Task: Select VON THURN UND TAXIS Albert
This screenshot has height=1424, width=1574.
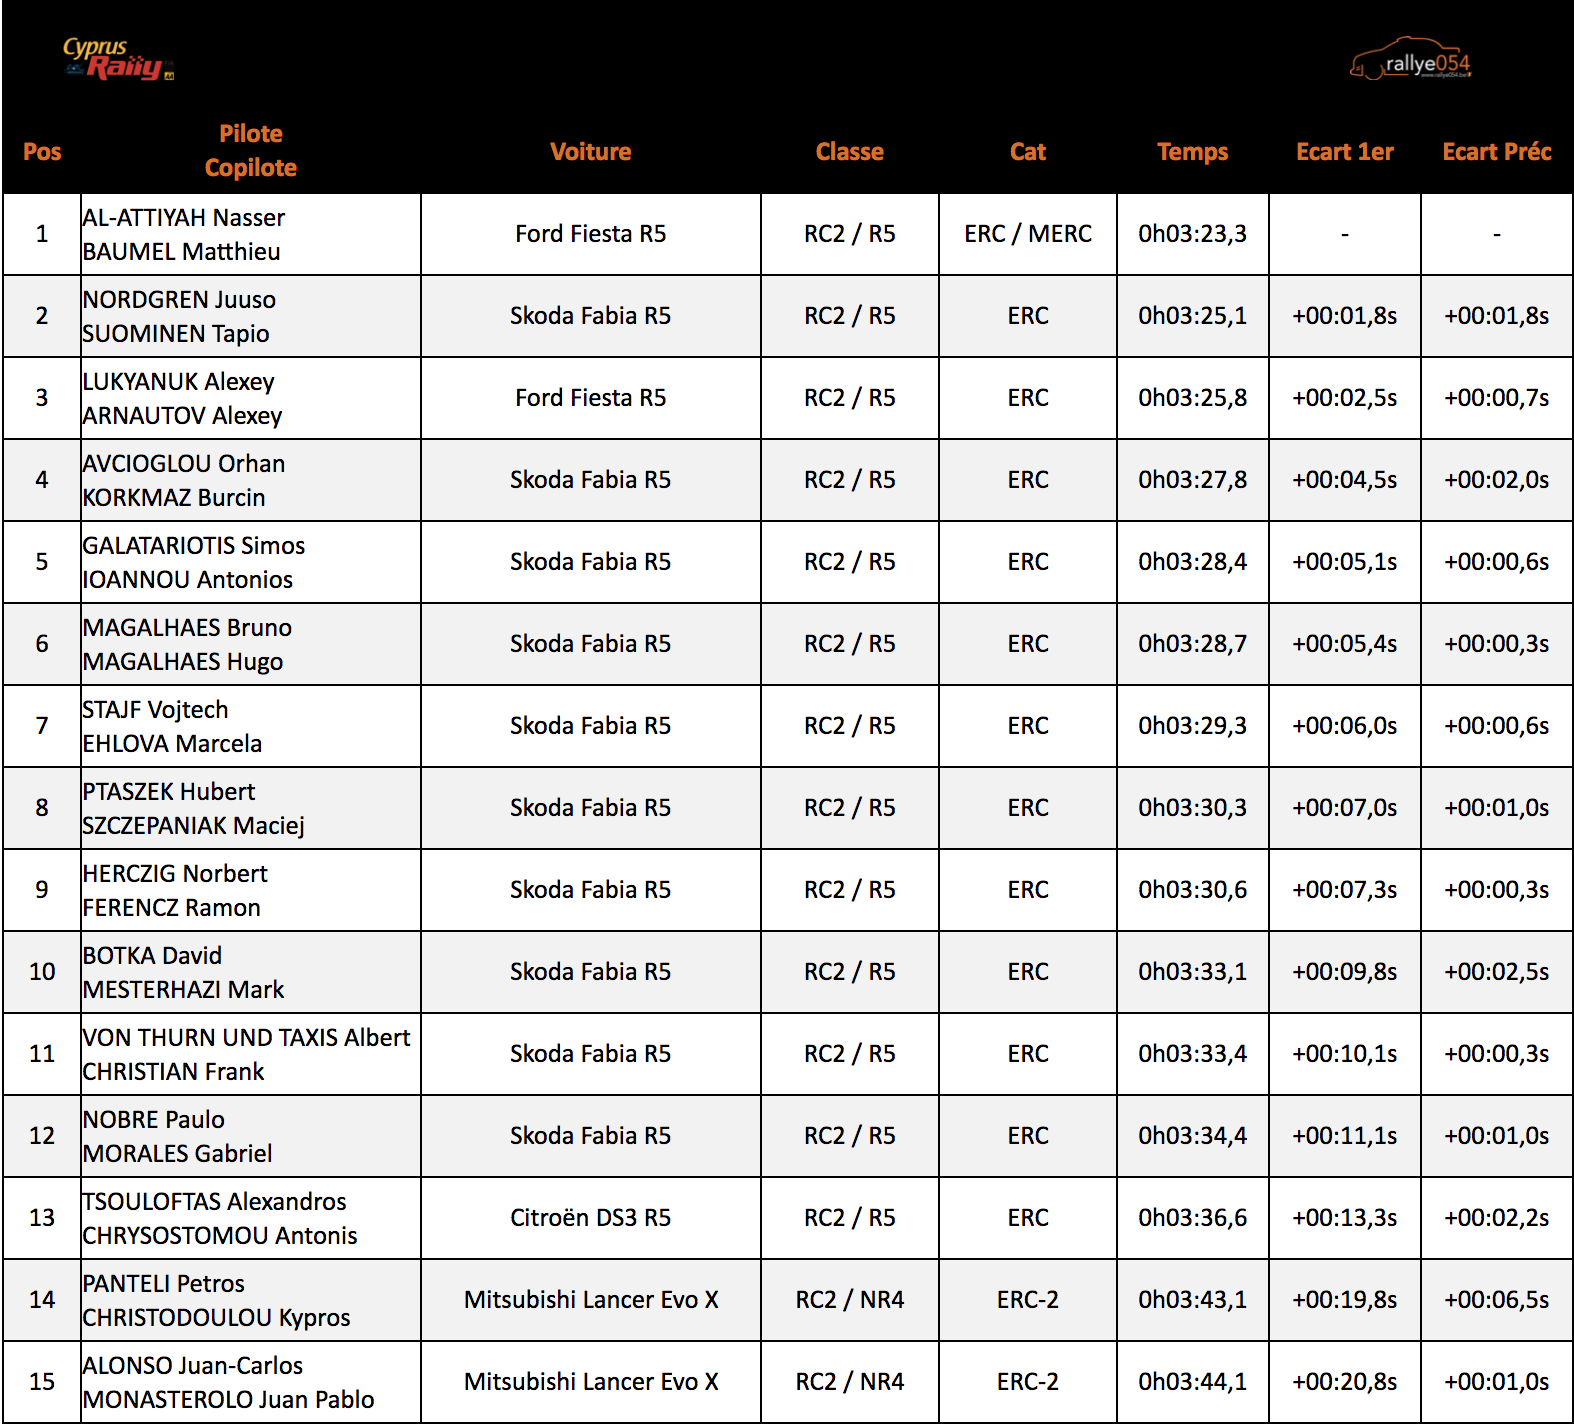Action: [x=247, y=1038]
